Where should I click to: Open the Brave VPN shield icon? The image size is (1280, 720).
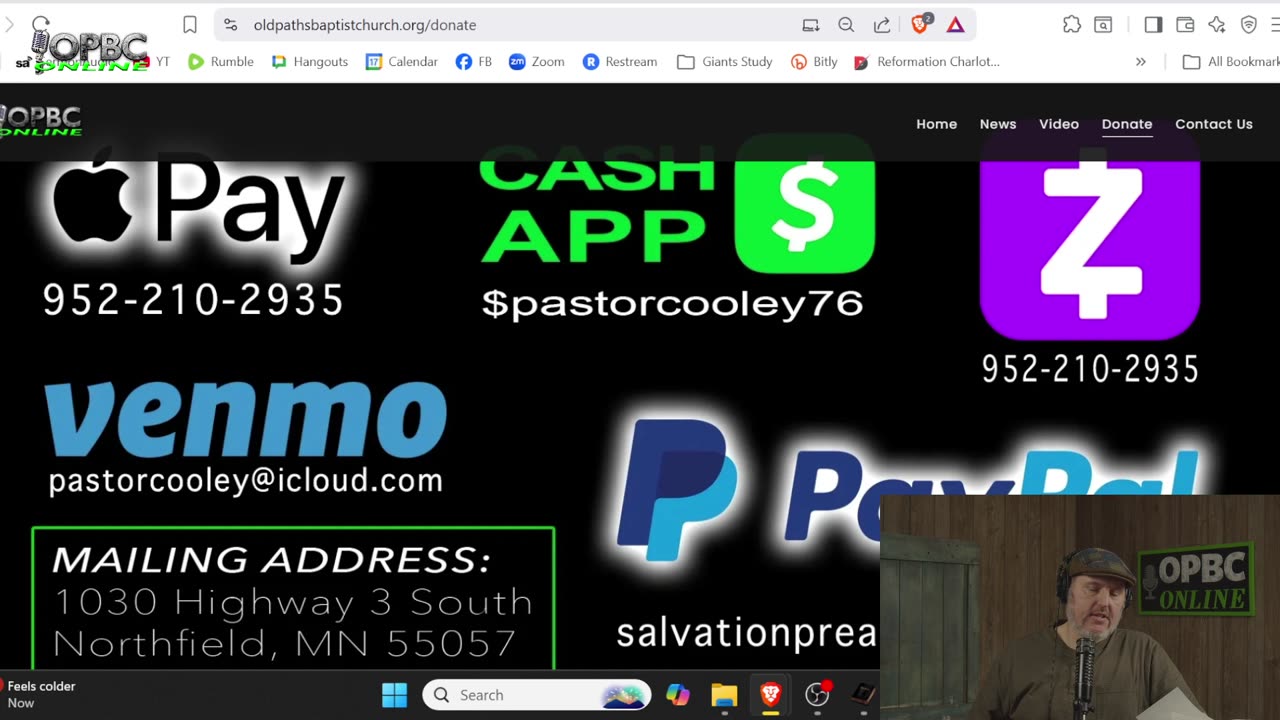coord(1249,25)
